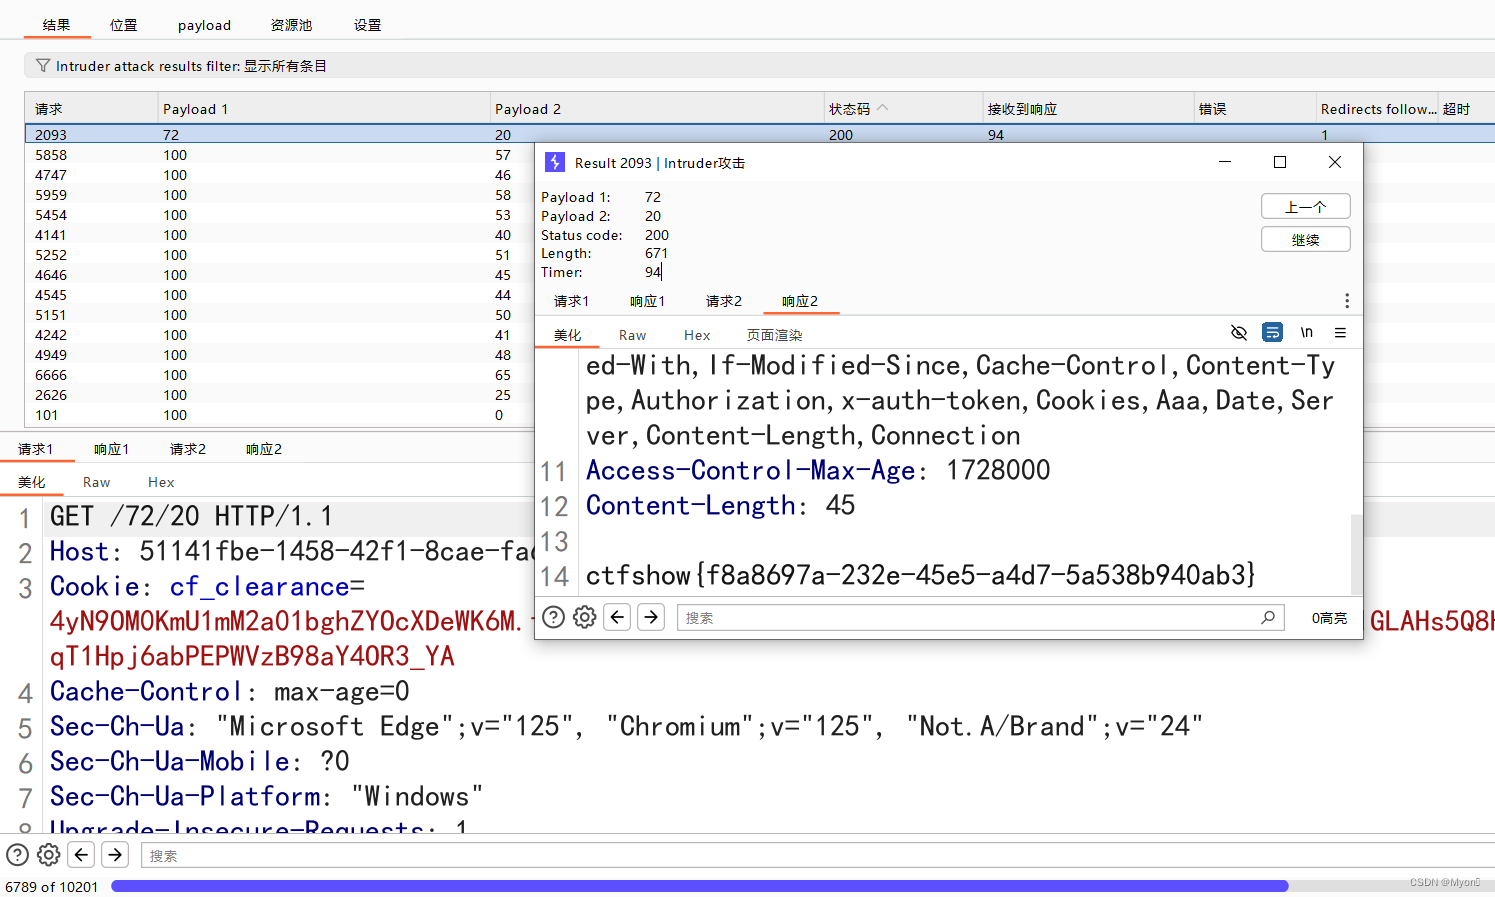Open the gear settings icon at bottom left

point(48,855)
